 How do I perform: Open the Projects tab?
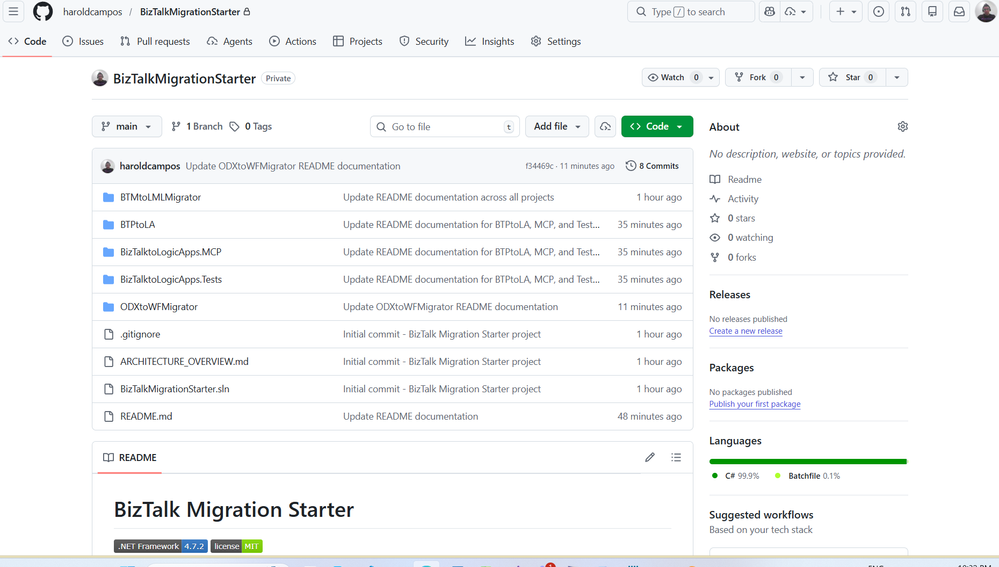[357, 41]
